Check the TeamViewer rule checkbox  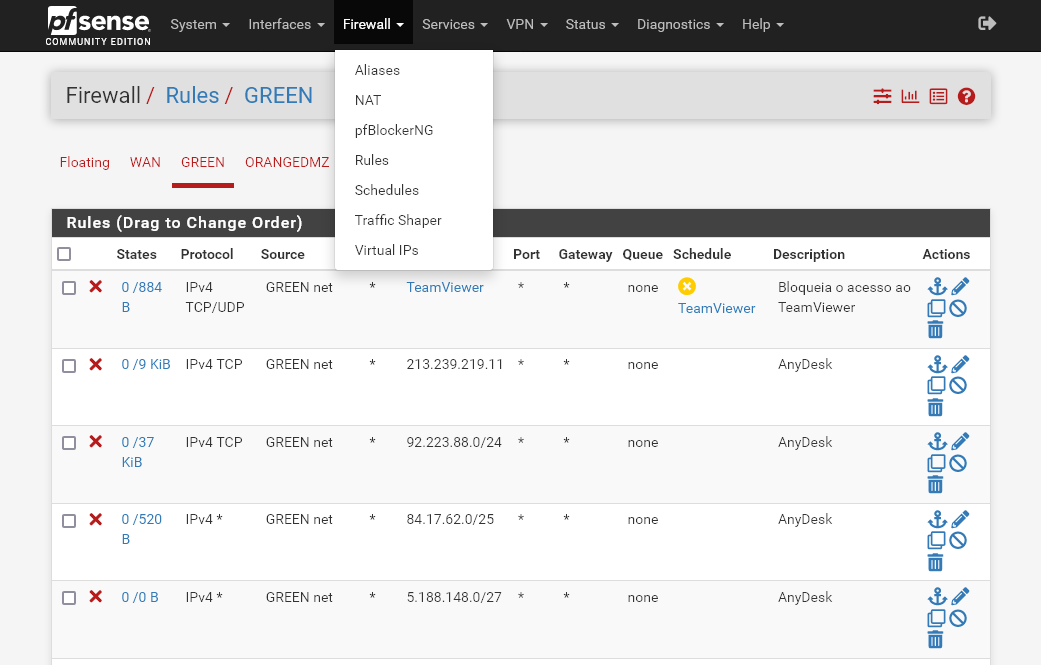[69, 288]
